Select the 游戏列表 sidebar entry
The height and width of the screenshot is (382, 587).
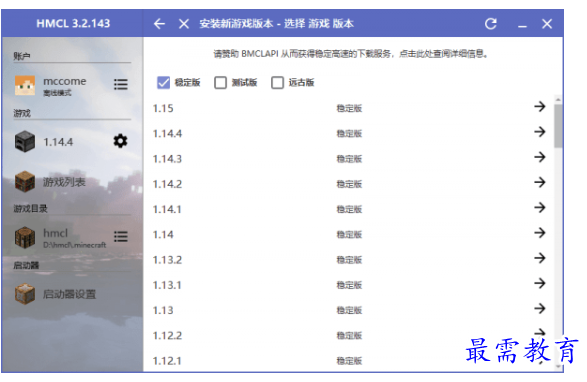64,182
